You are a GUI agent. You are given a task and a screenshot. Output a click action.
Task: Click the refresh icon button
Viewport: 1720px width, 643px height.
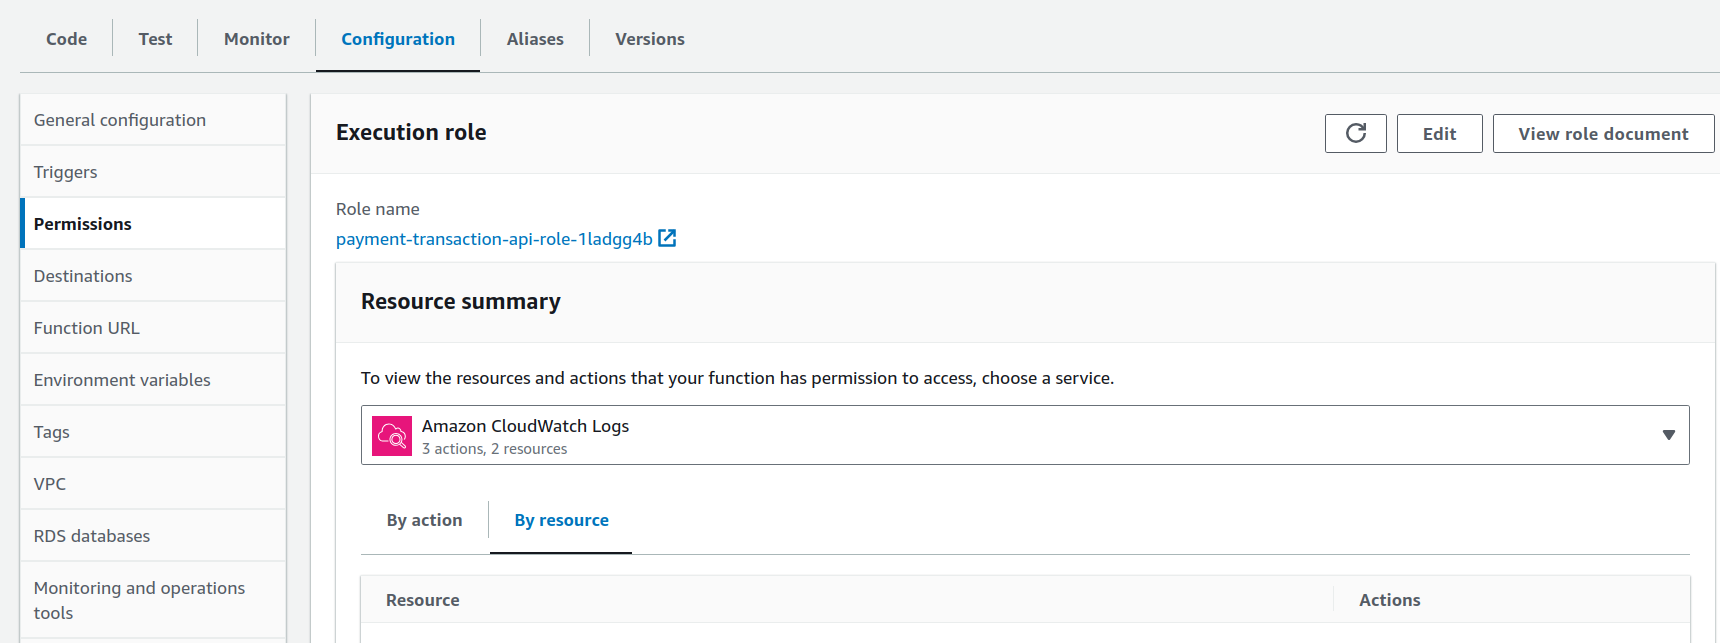[x=1355, y=133]
